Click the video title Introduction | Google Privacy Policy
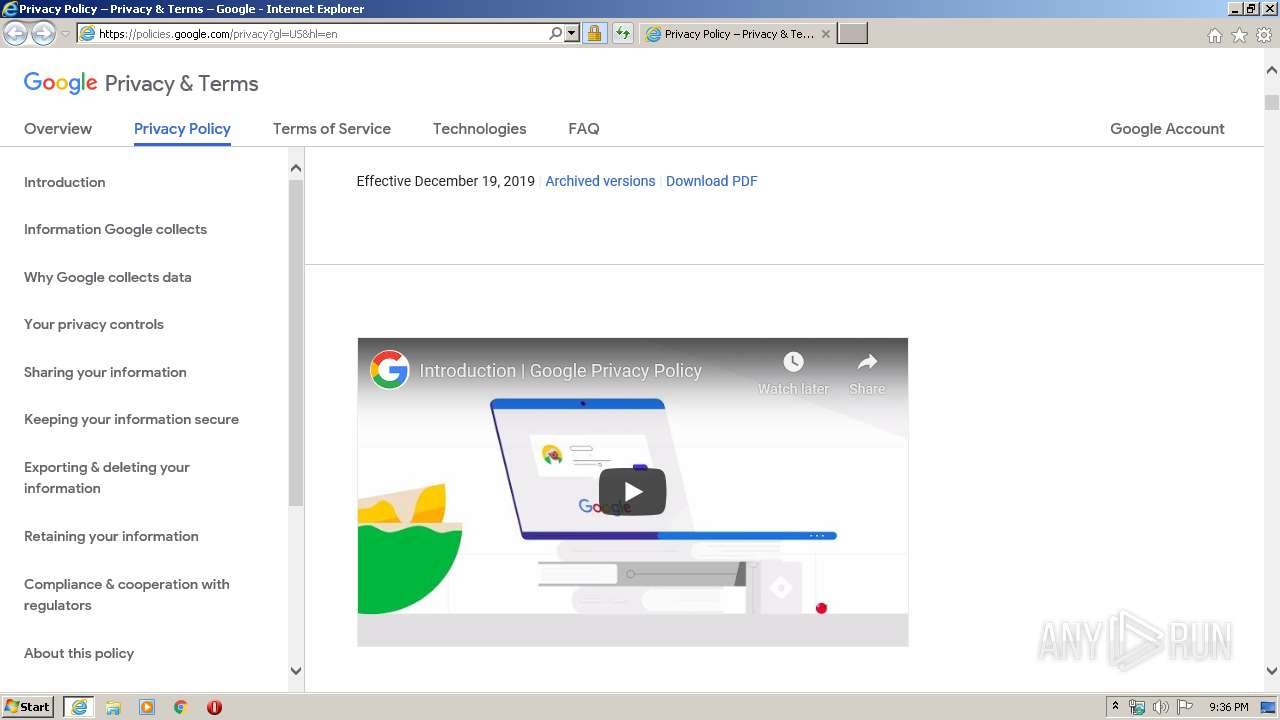The width and height of the screenshot is (1280, 720). point(560,370)
